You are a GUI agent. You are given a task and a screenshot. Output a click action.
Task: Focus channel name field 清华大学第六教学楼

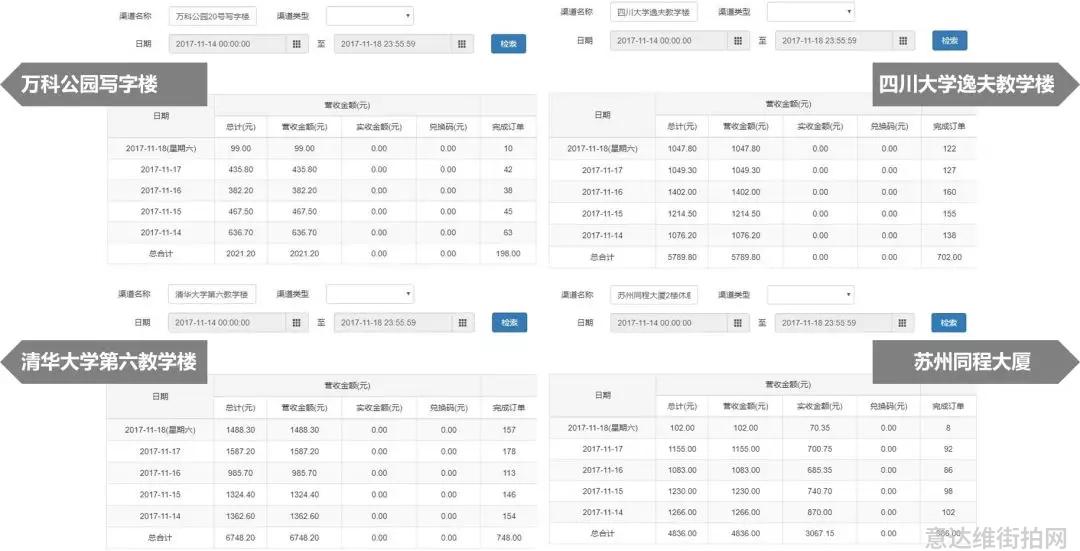212,295
